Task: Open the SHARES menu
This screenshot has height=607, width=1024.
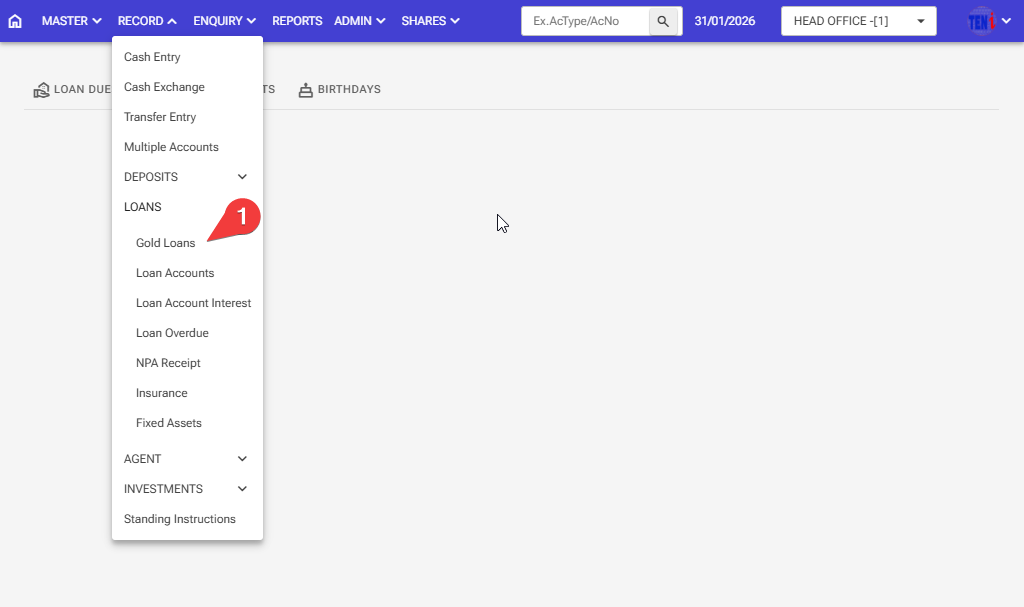Action: point(430,21)
